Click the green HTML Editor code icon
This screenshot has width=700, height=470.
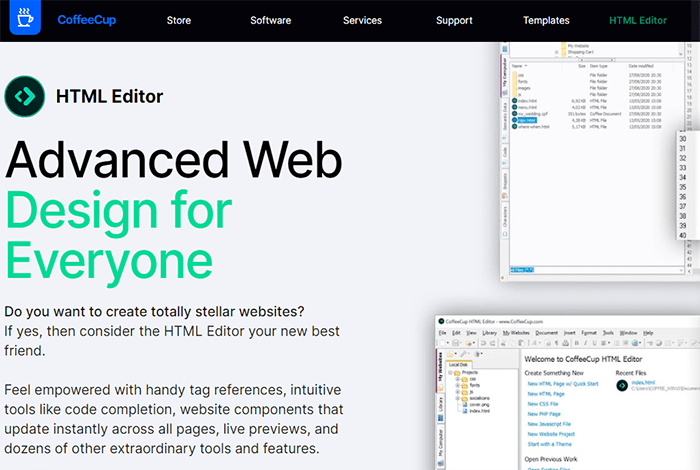24,97
